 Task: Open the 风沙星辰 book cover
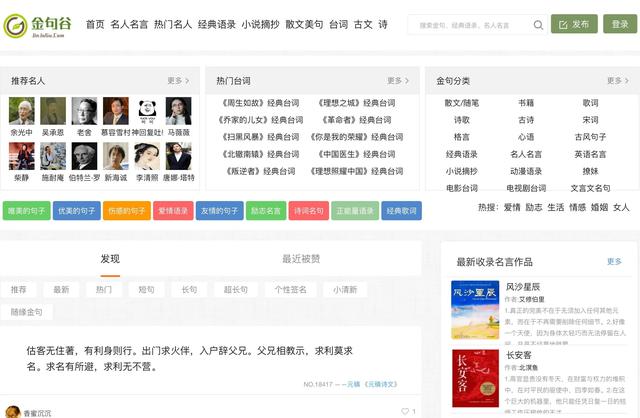click(475, 310)
